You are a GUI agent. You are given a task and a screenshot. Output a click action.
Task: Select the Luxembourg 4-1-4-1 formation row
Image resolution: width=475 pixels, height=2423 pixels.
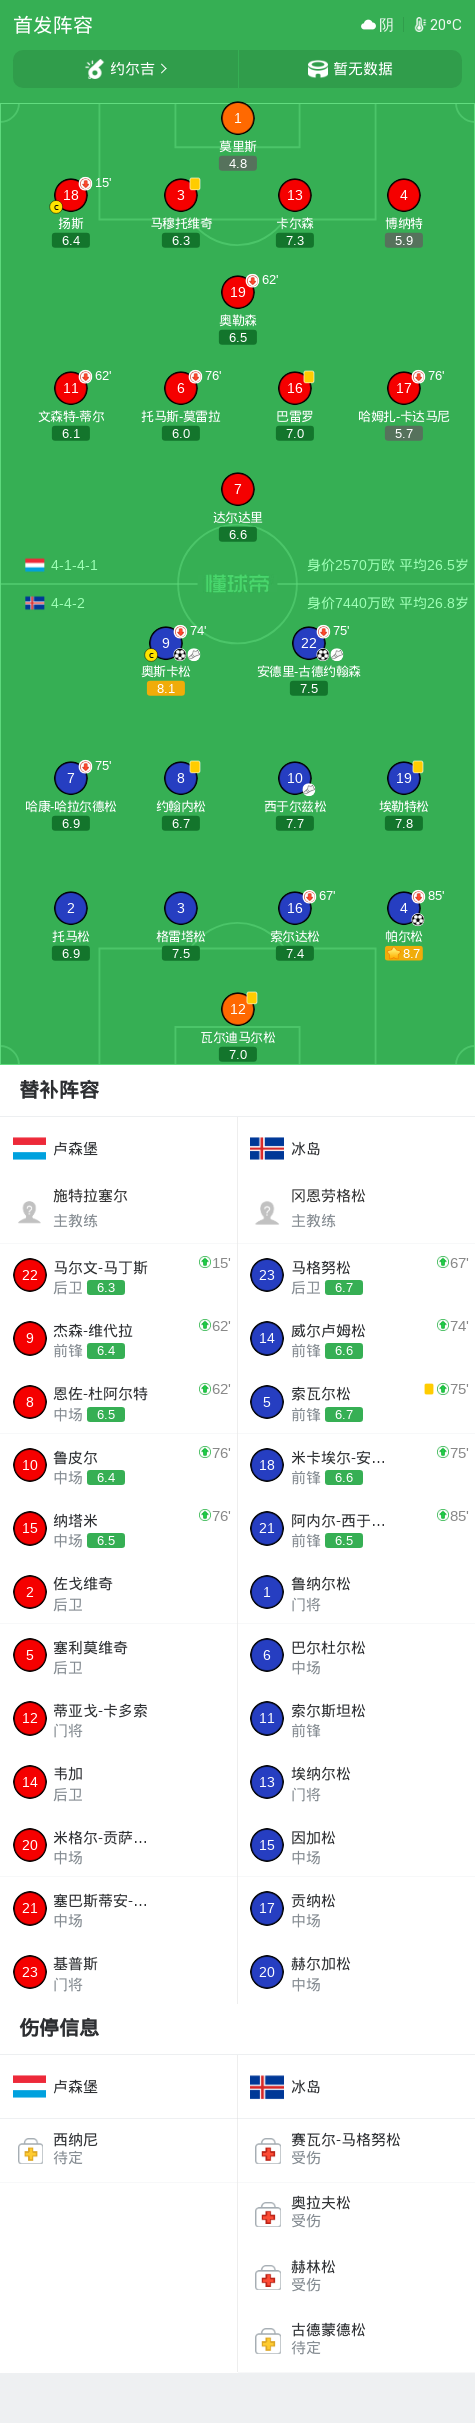pyautogui.click(x=237, y=565)
